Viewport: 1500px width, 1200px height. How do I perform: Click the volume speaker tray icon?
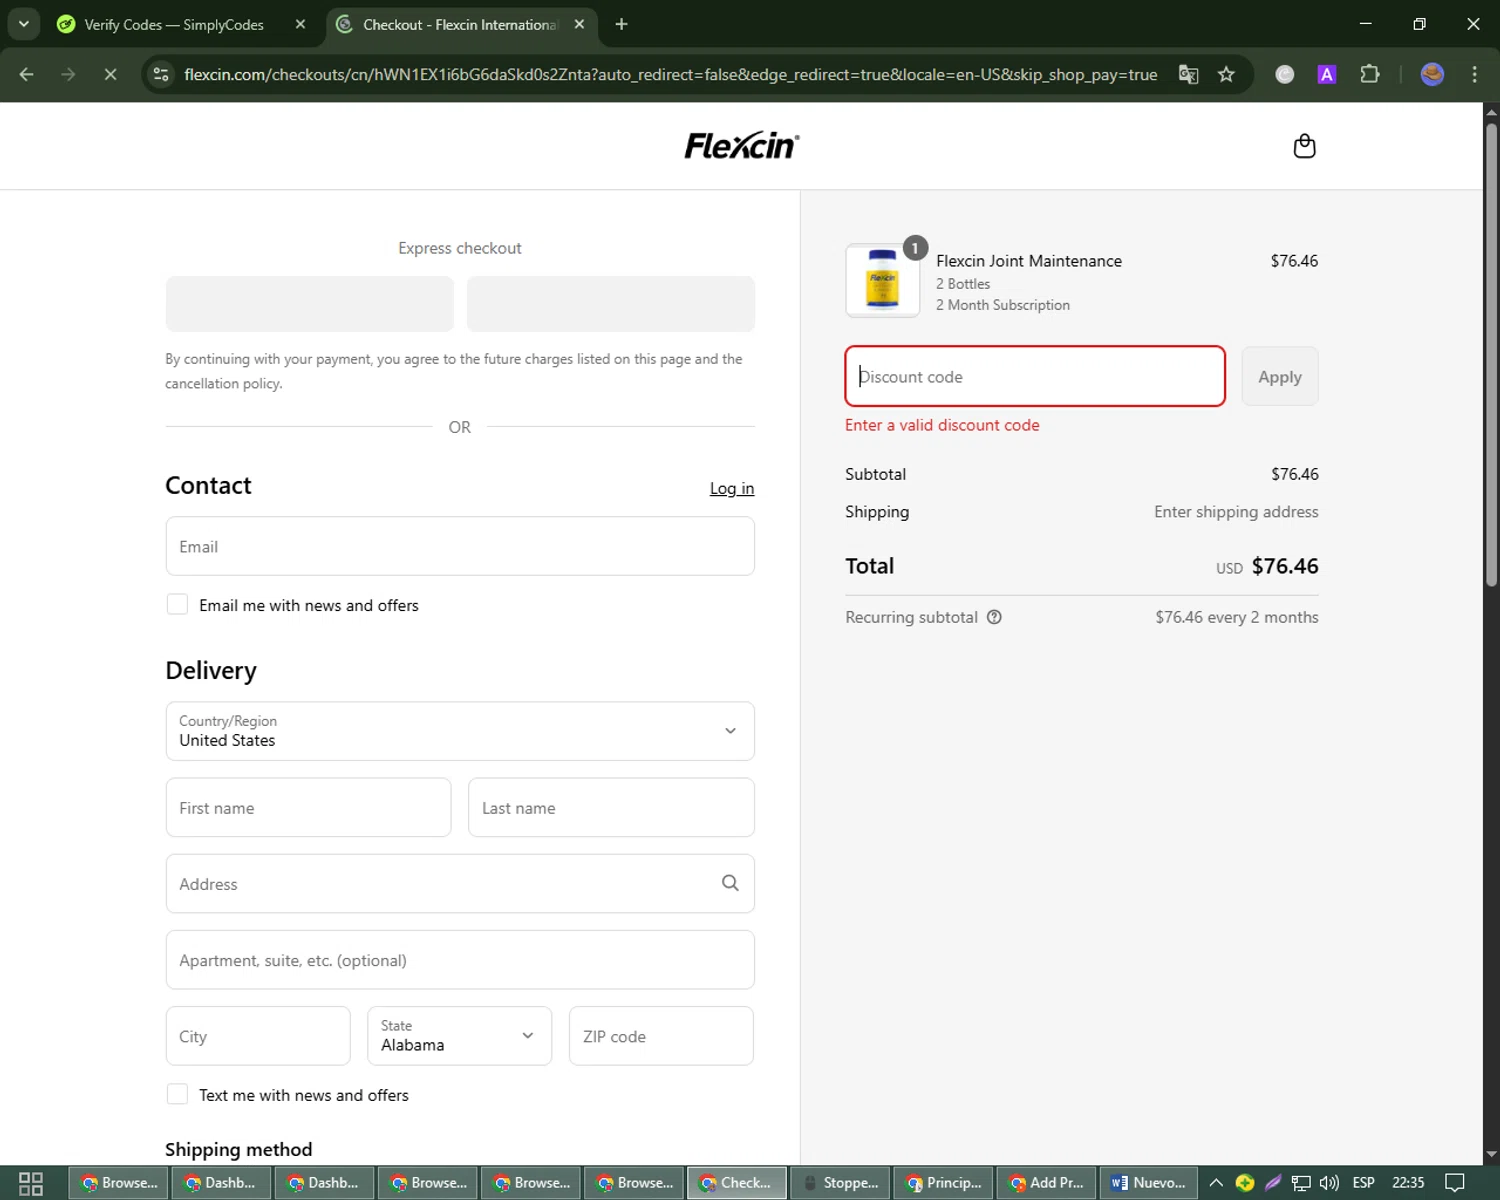pyautogui.click(x=1329, y=1183)
